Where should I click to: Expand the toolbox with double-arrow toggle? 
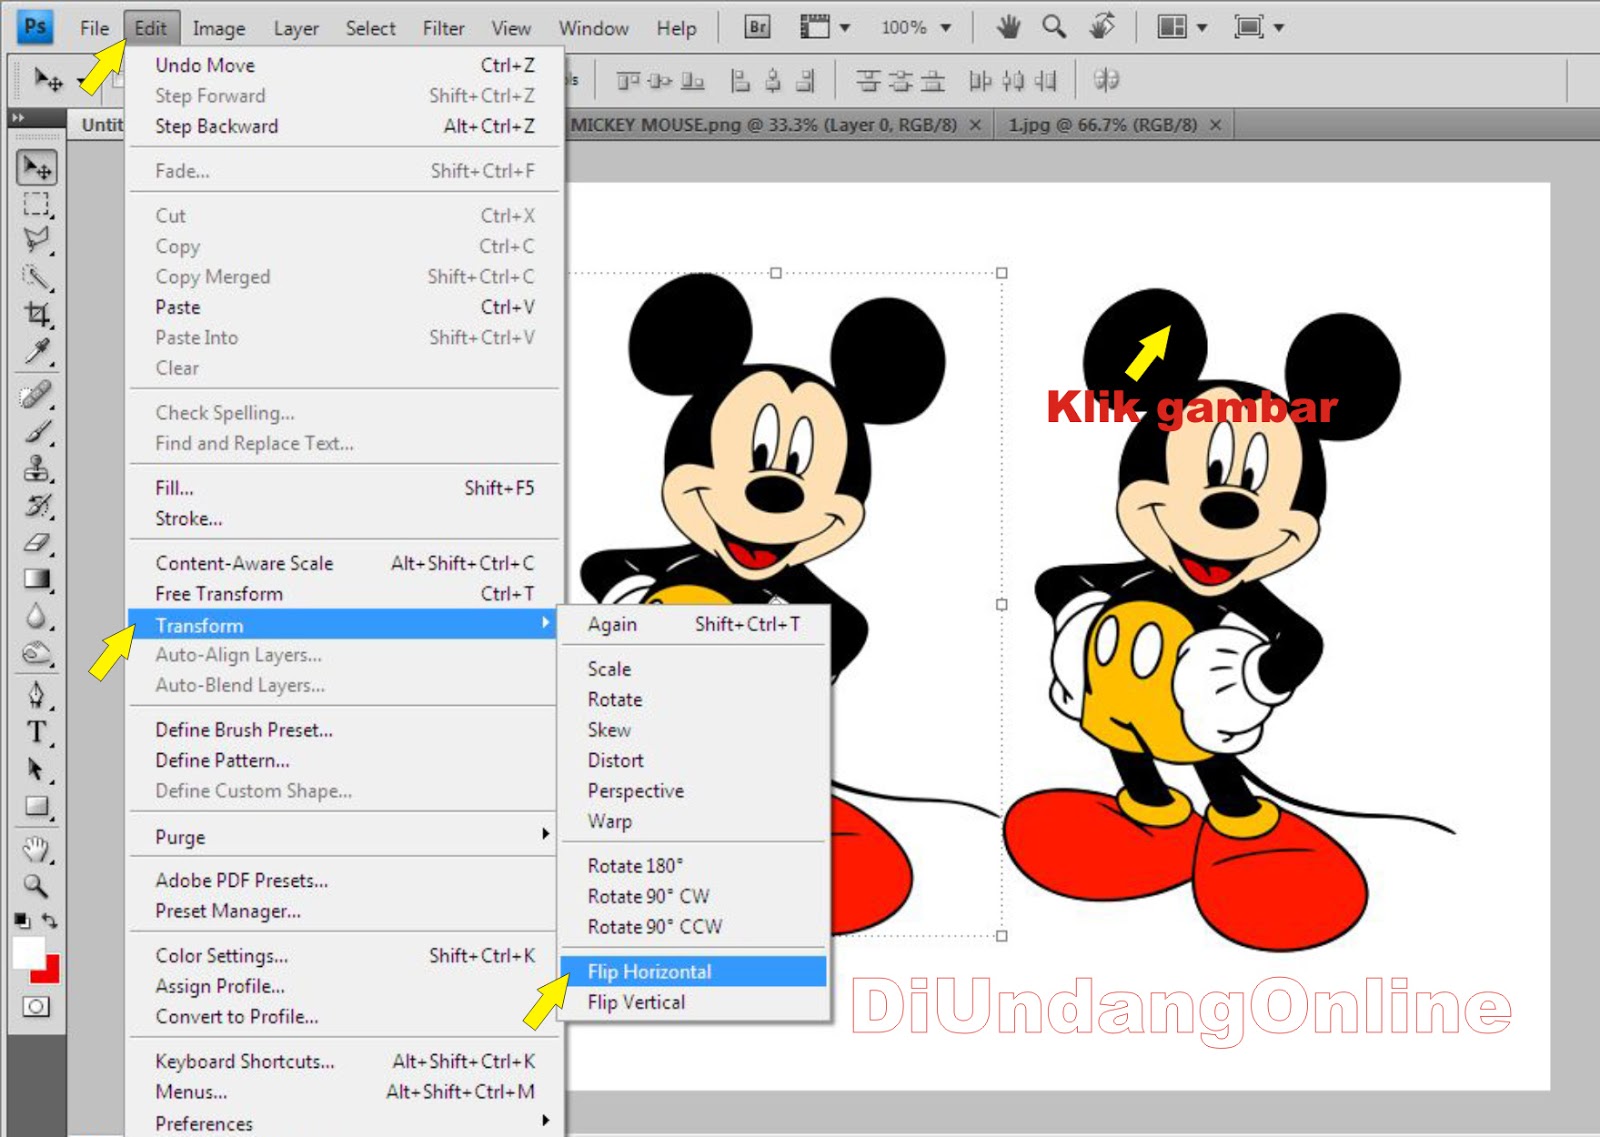tap(18, 118)
